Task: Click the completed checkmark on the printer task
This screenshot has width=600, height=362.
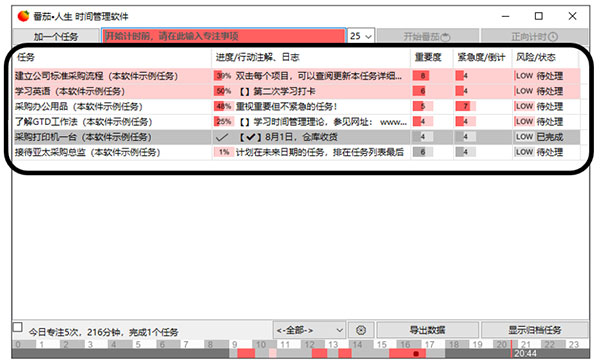Action: pos(222,137)
